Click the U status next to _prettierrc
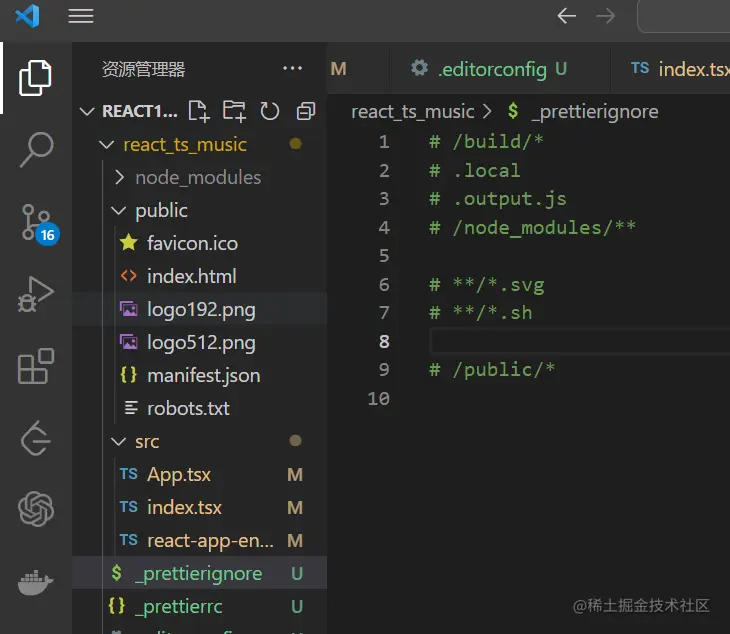This screenshot has height=634, width=730. (297, 607)
